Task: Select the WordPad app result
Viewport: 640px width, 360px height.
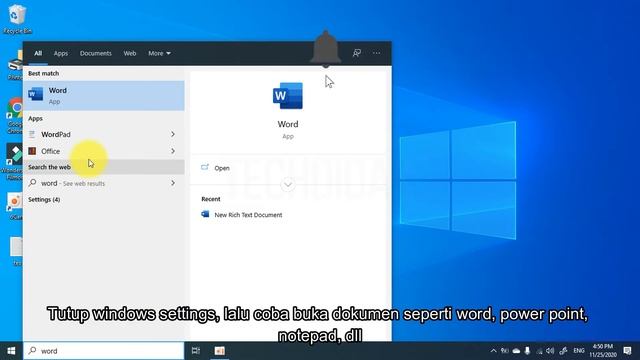Action: 104,134
